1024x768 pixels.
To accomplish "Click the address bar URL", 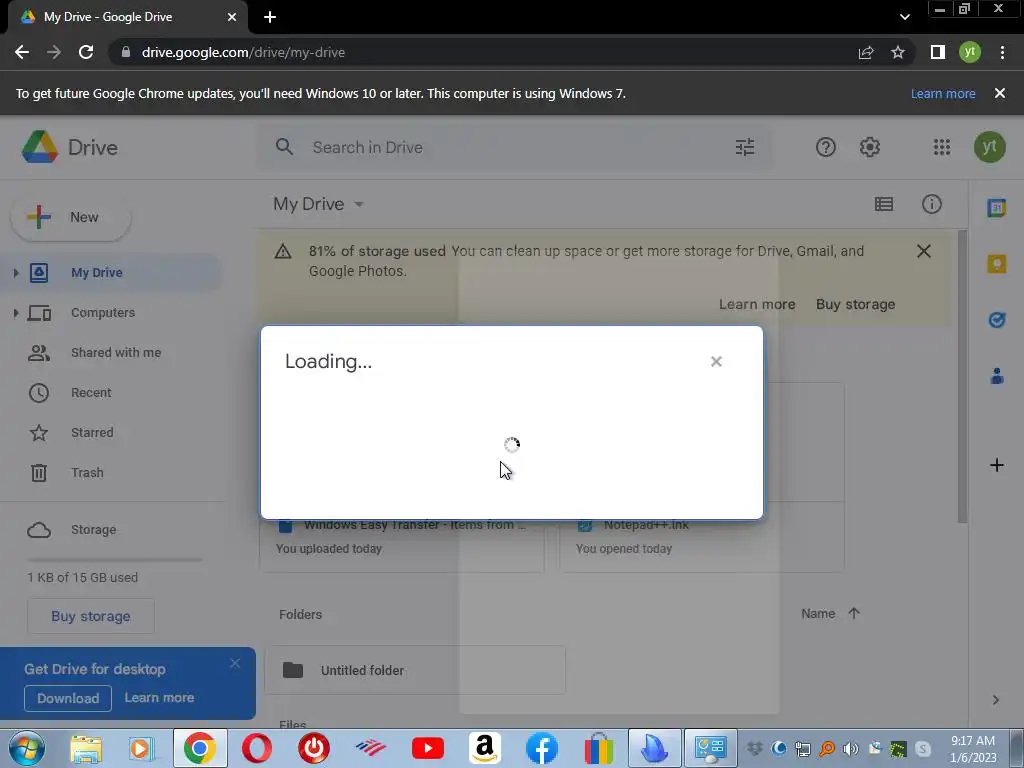I will pos(243,52).
